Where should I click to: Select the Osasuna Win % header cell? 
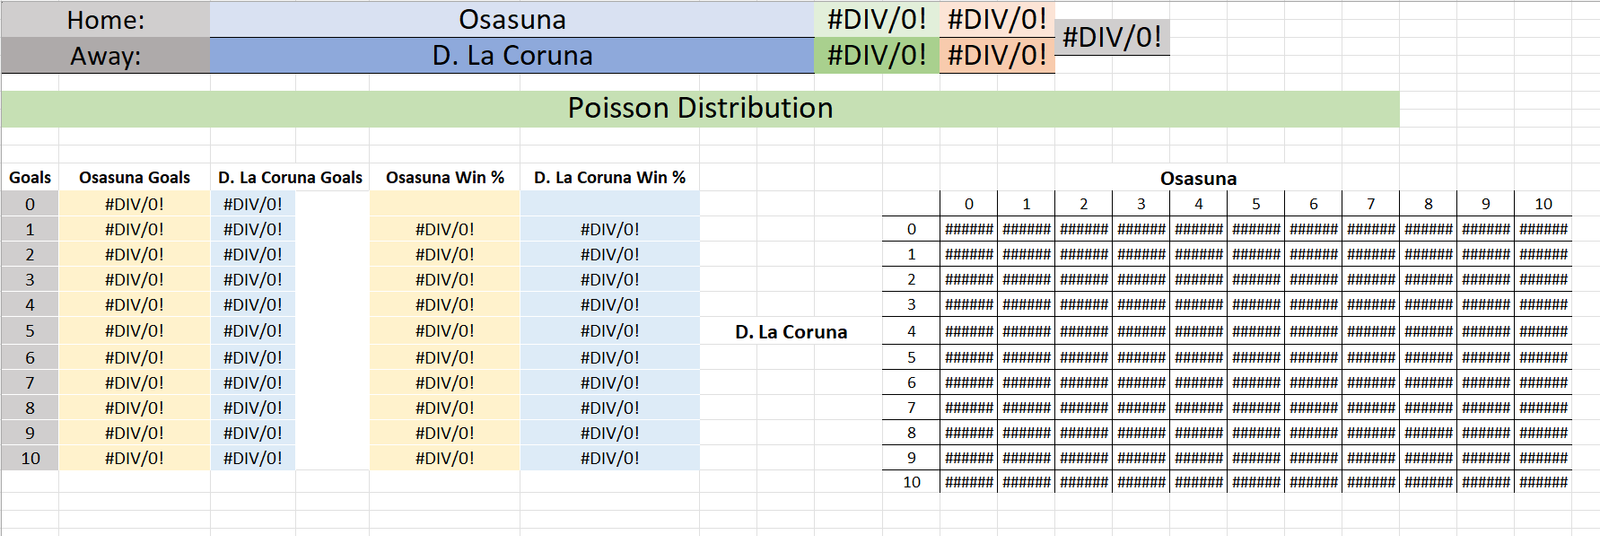coord(445,177)
